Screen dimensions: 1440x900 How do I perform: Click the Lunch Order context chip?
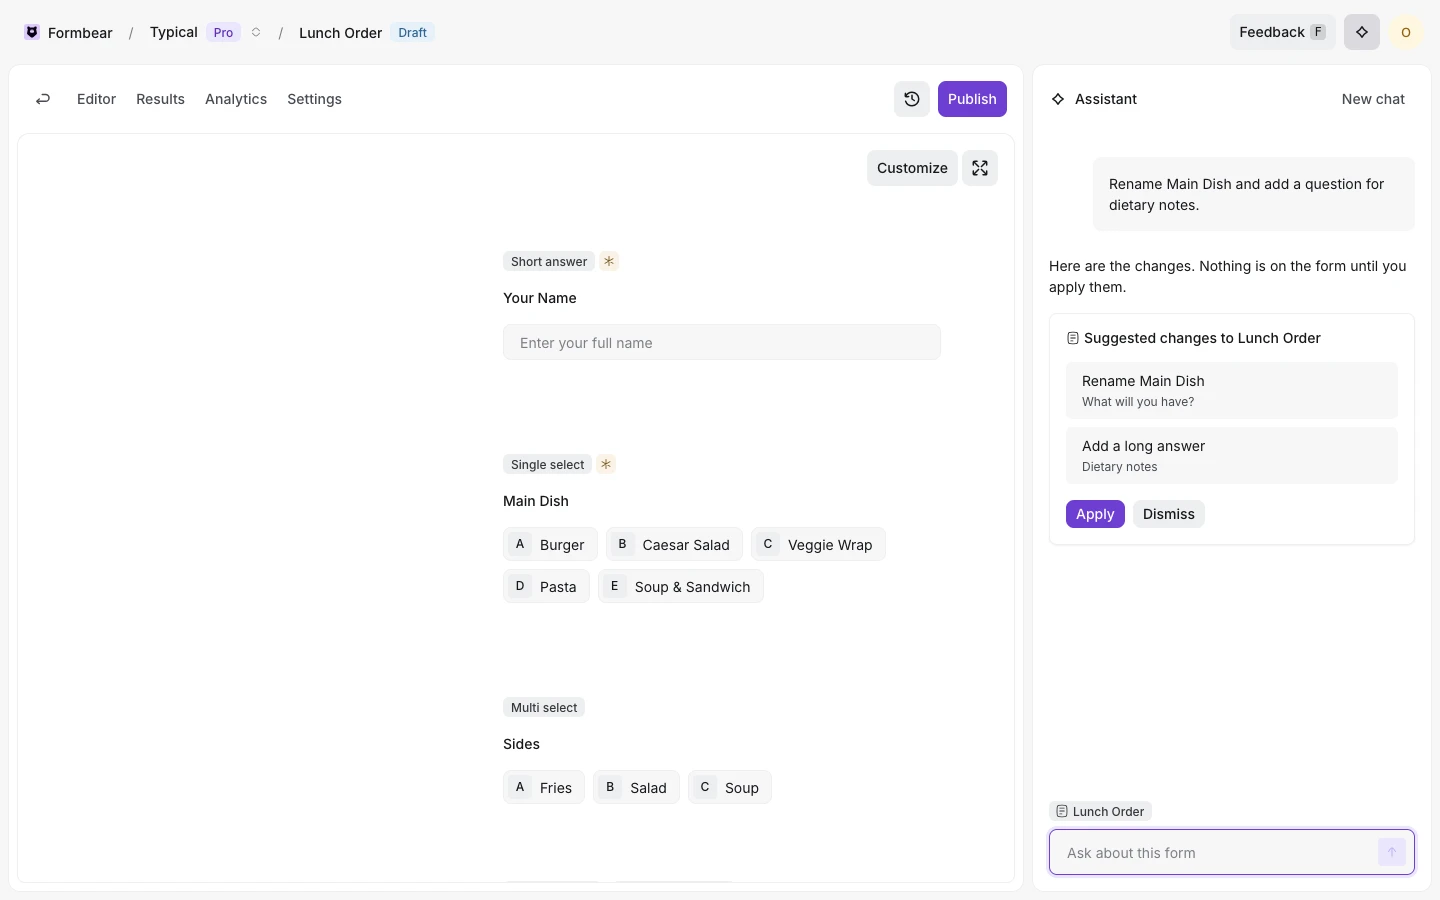1100,811
